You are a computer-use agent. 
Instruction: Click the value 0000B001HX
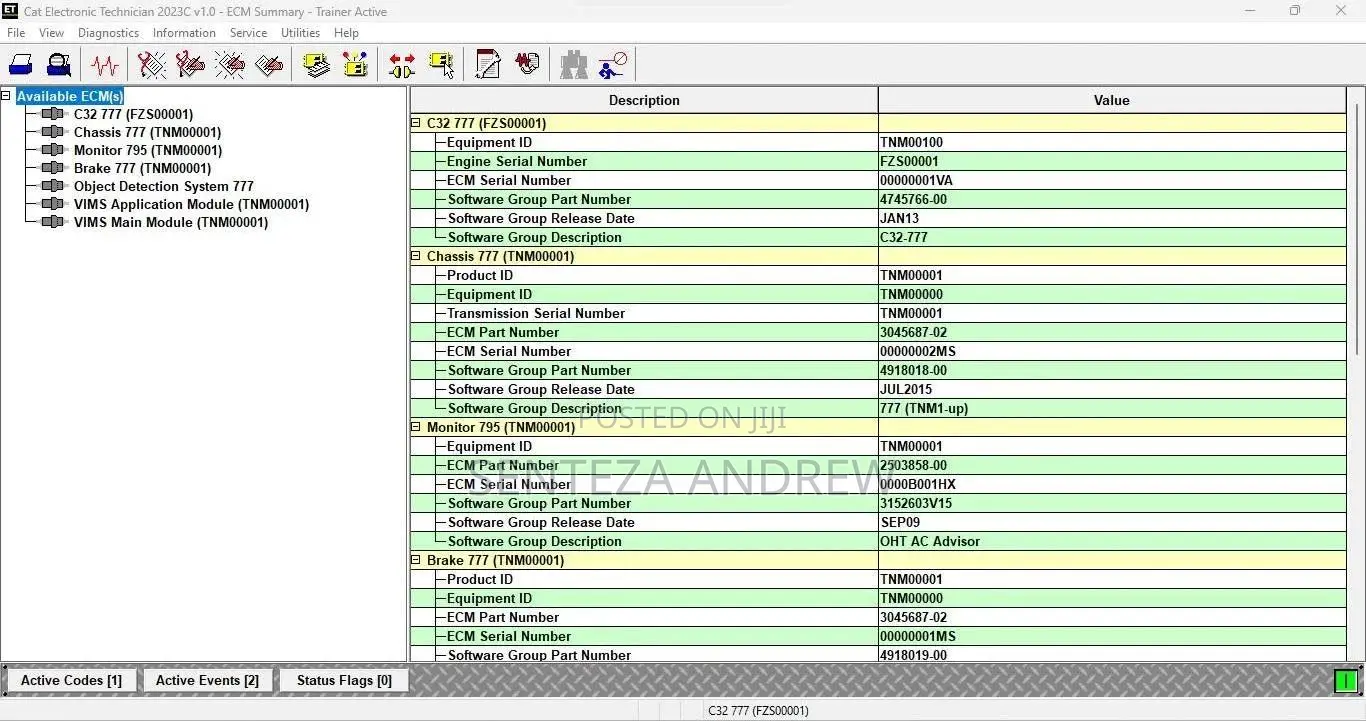coord(918,484)
